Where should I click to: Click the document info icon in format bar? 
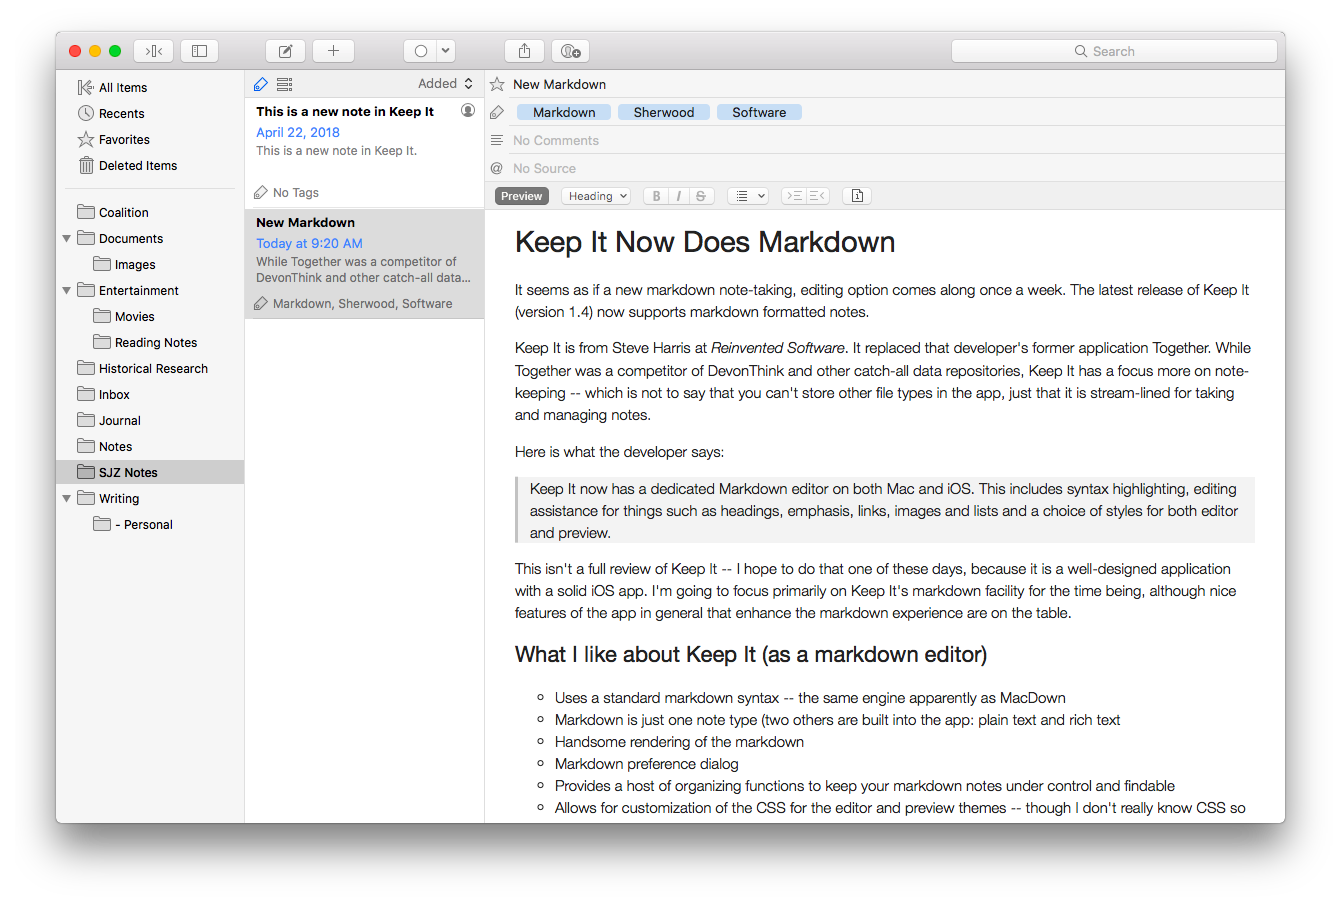pyautogui.click(x=857, y=196)
